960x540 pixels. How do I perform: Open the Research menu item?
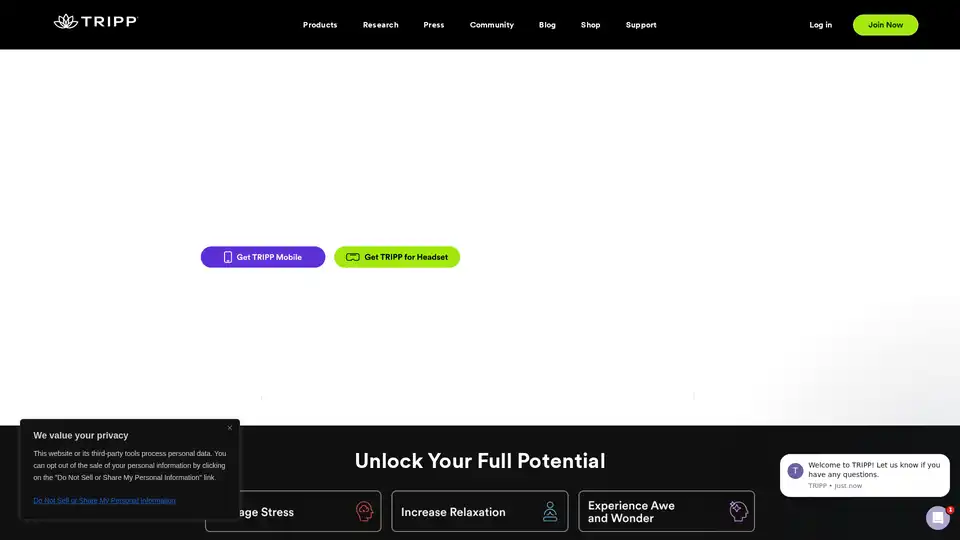tap(380, 25)
